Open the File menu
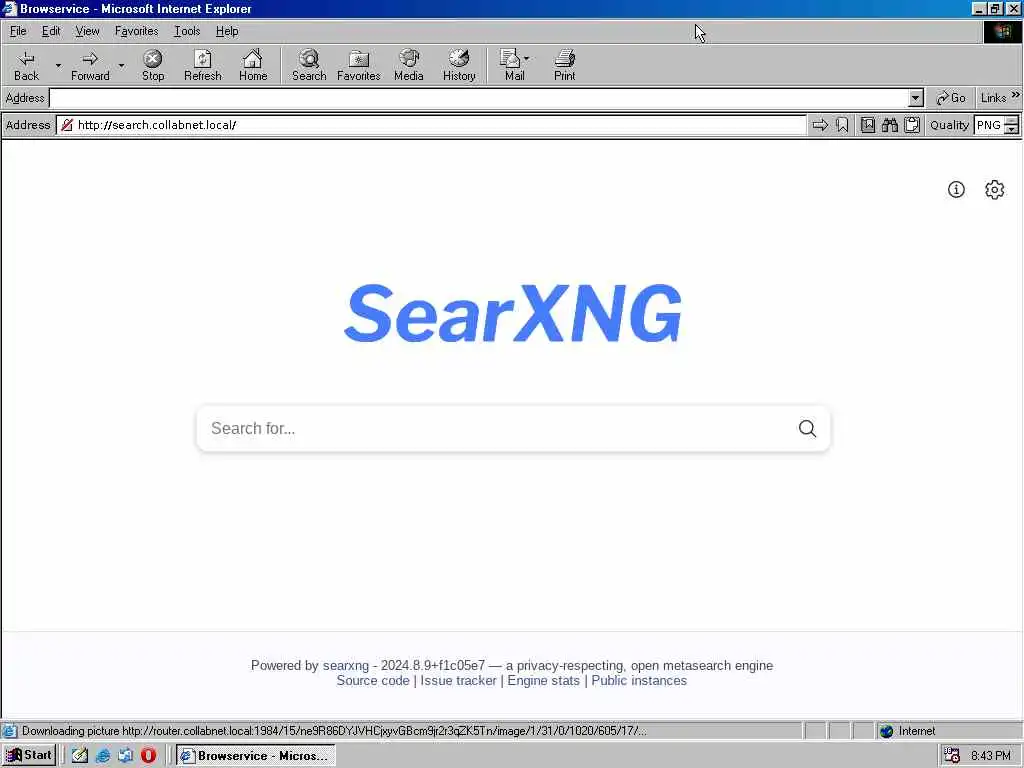This screenshot has height=768, width=1024. point(18,31)
